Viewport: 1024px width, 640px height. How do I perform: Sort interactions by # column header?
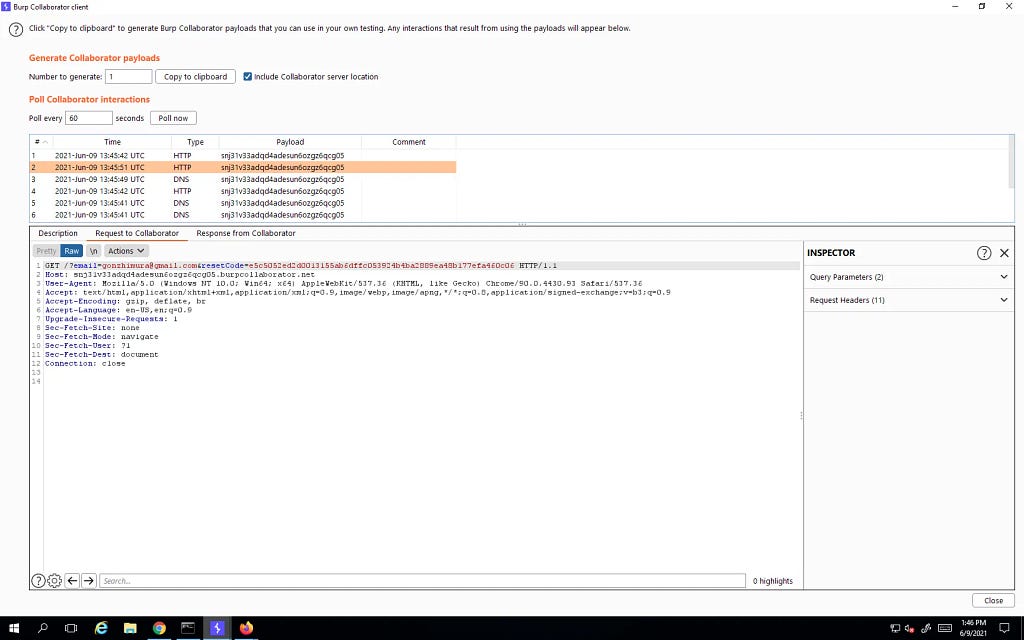coord(41,142)
